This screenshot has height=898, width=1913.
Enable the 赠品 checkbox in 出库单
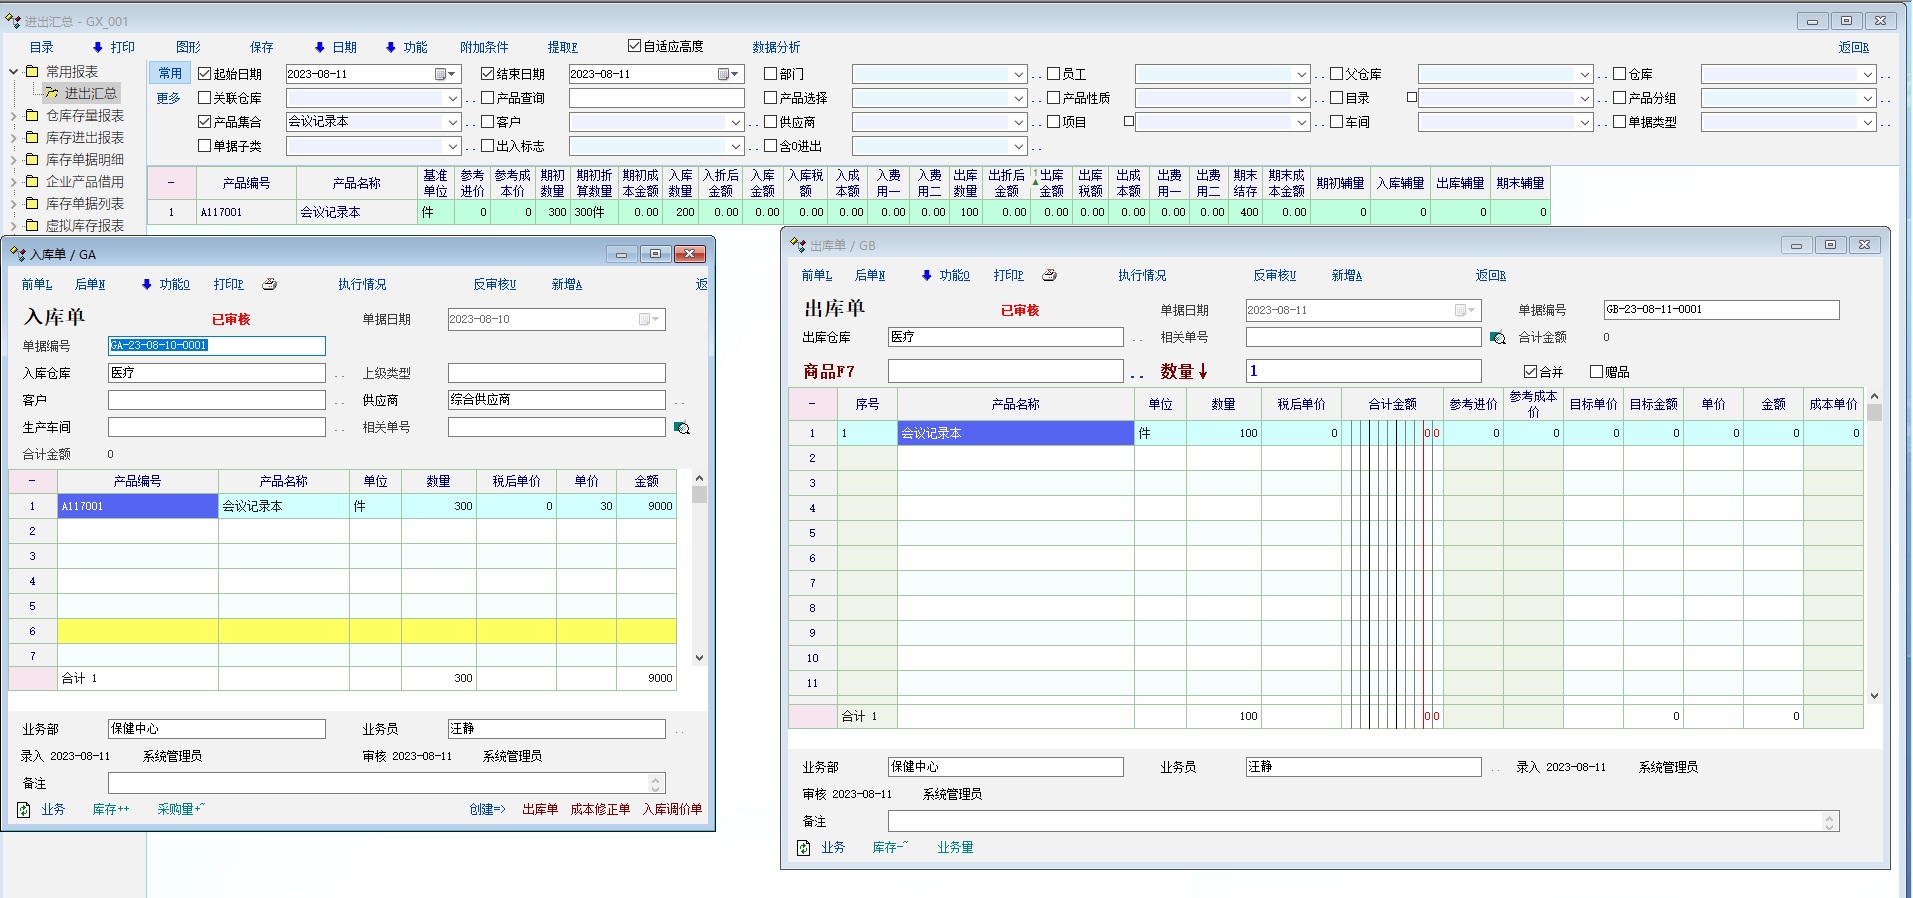click(1596, 372)
